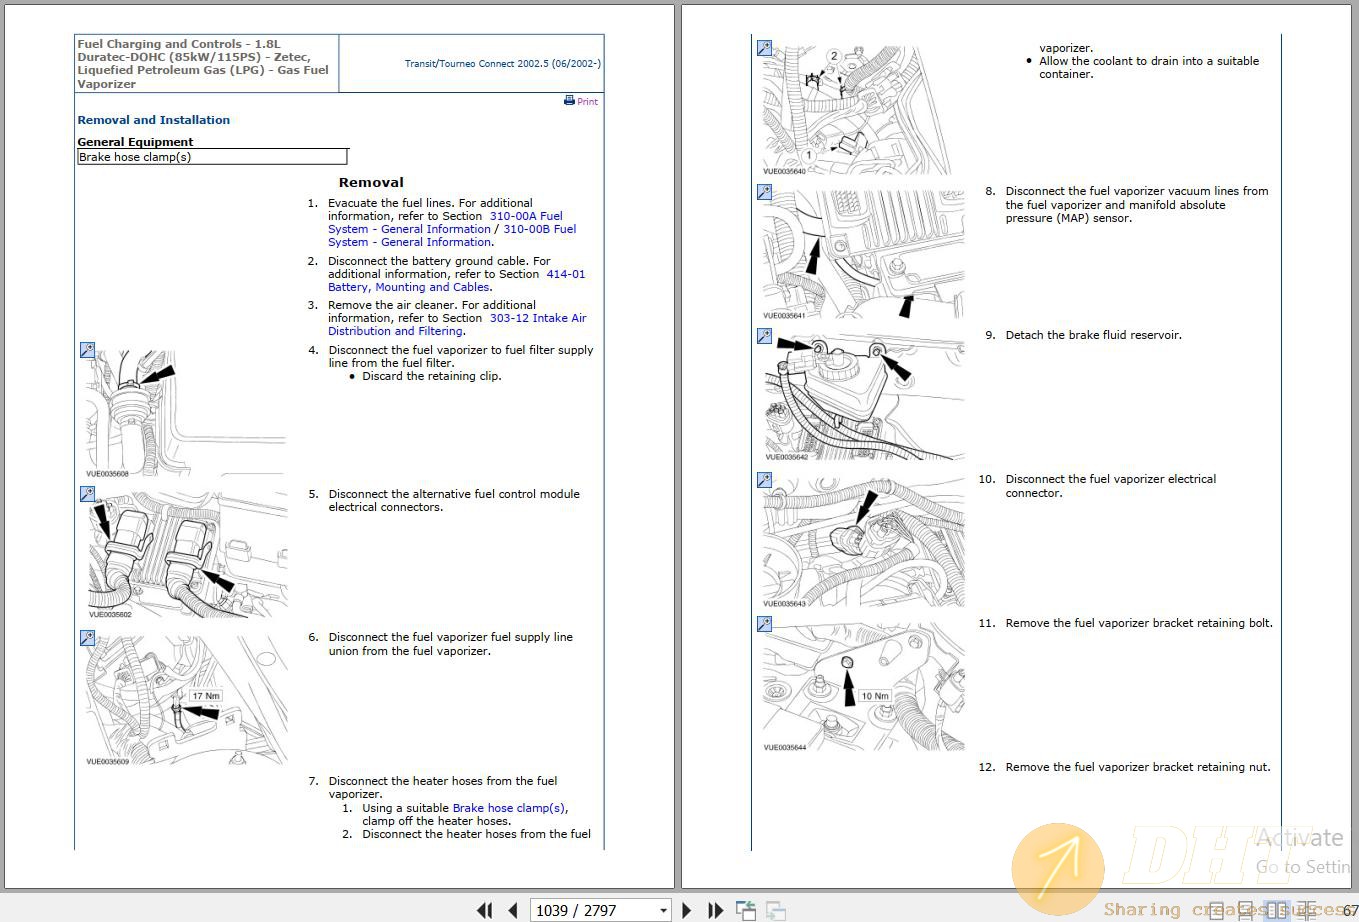The height and width of the screenshot is (922, 1359).
Task: Open the 414-01 Battery, Mounting and Cables link
Action: point(457,280)
